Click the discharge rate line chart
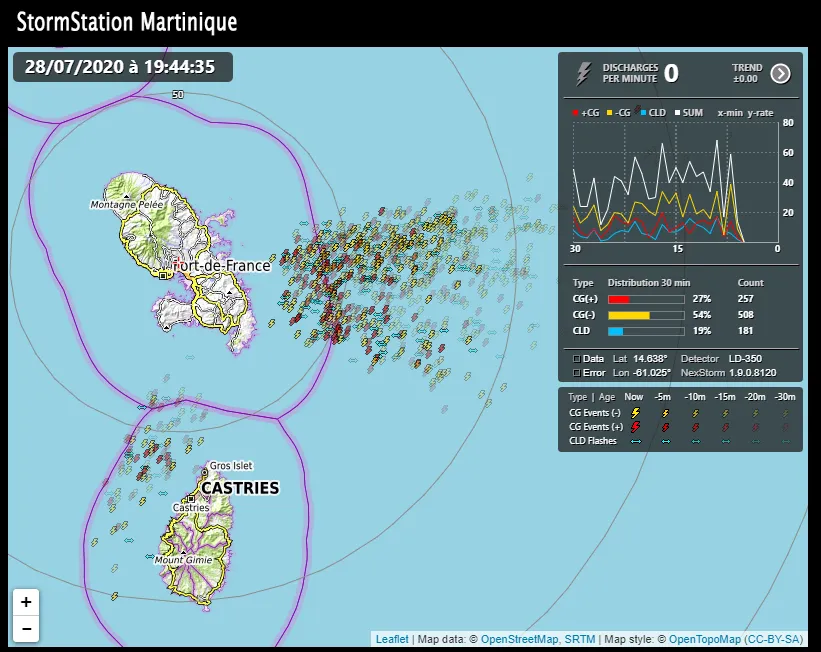The height and width of the screenshot is (652, 821). point(675,182)
